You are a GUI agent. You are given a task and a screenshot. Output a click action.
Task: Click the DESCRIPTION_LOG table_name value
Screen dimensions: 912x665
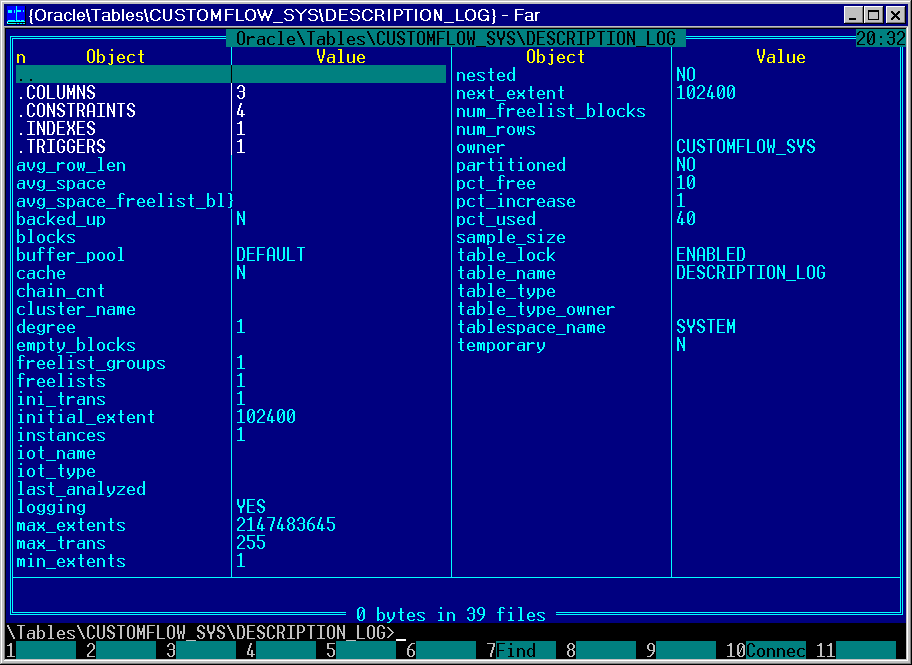pyautogui.click(x=751, y=273)
